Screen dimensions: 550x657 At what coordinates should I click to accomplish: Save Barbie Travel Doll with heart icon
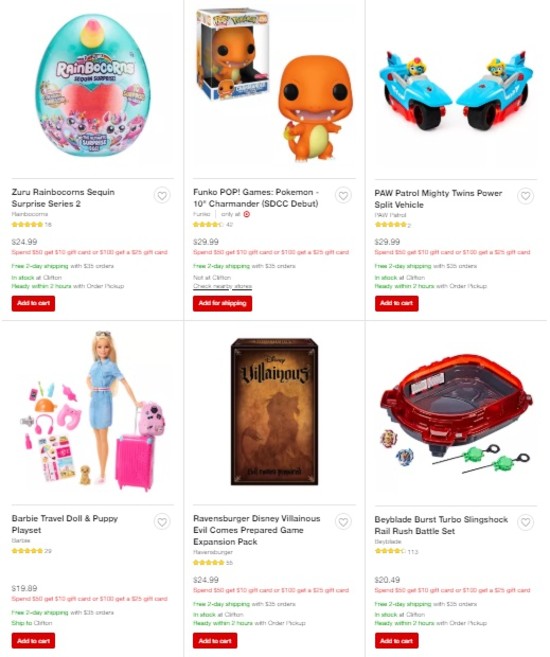click(162, 522)
